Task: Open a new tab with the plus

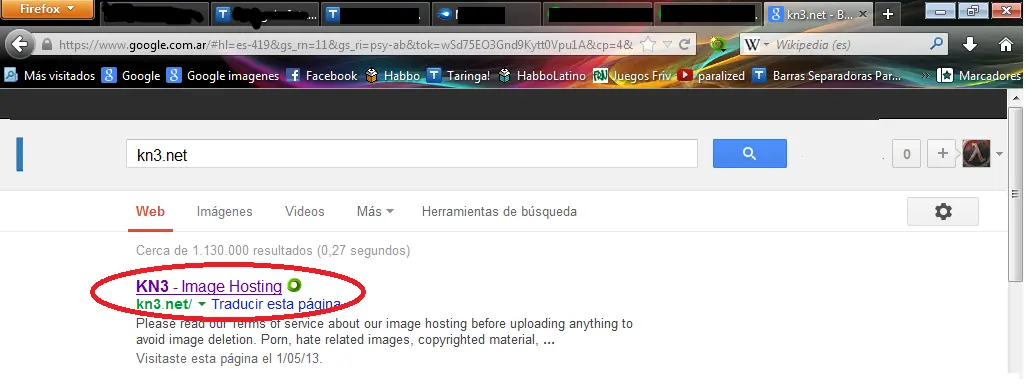Action: 887,14
